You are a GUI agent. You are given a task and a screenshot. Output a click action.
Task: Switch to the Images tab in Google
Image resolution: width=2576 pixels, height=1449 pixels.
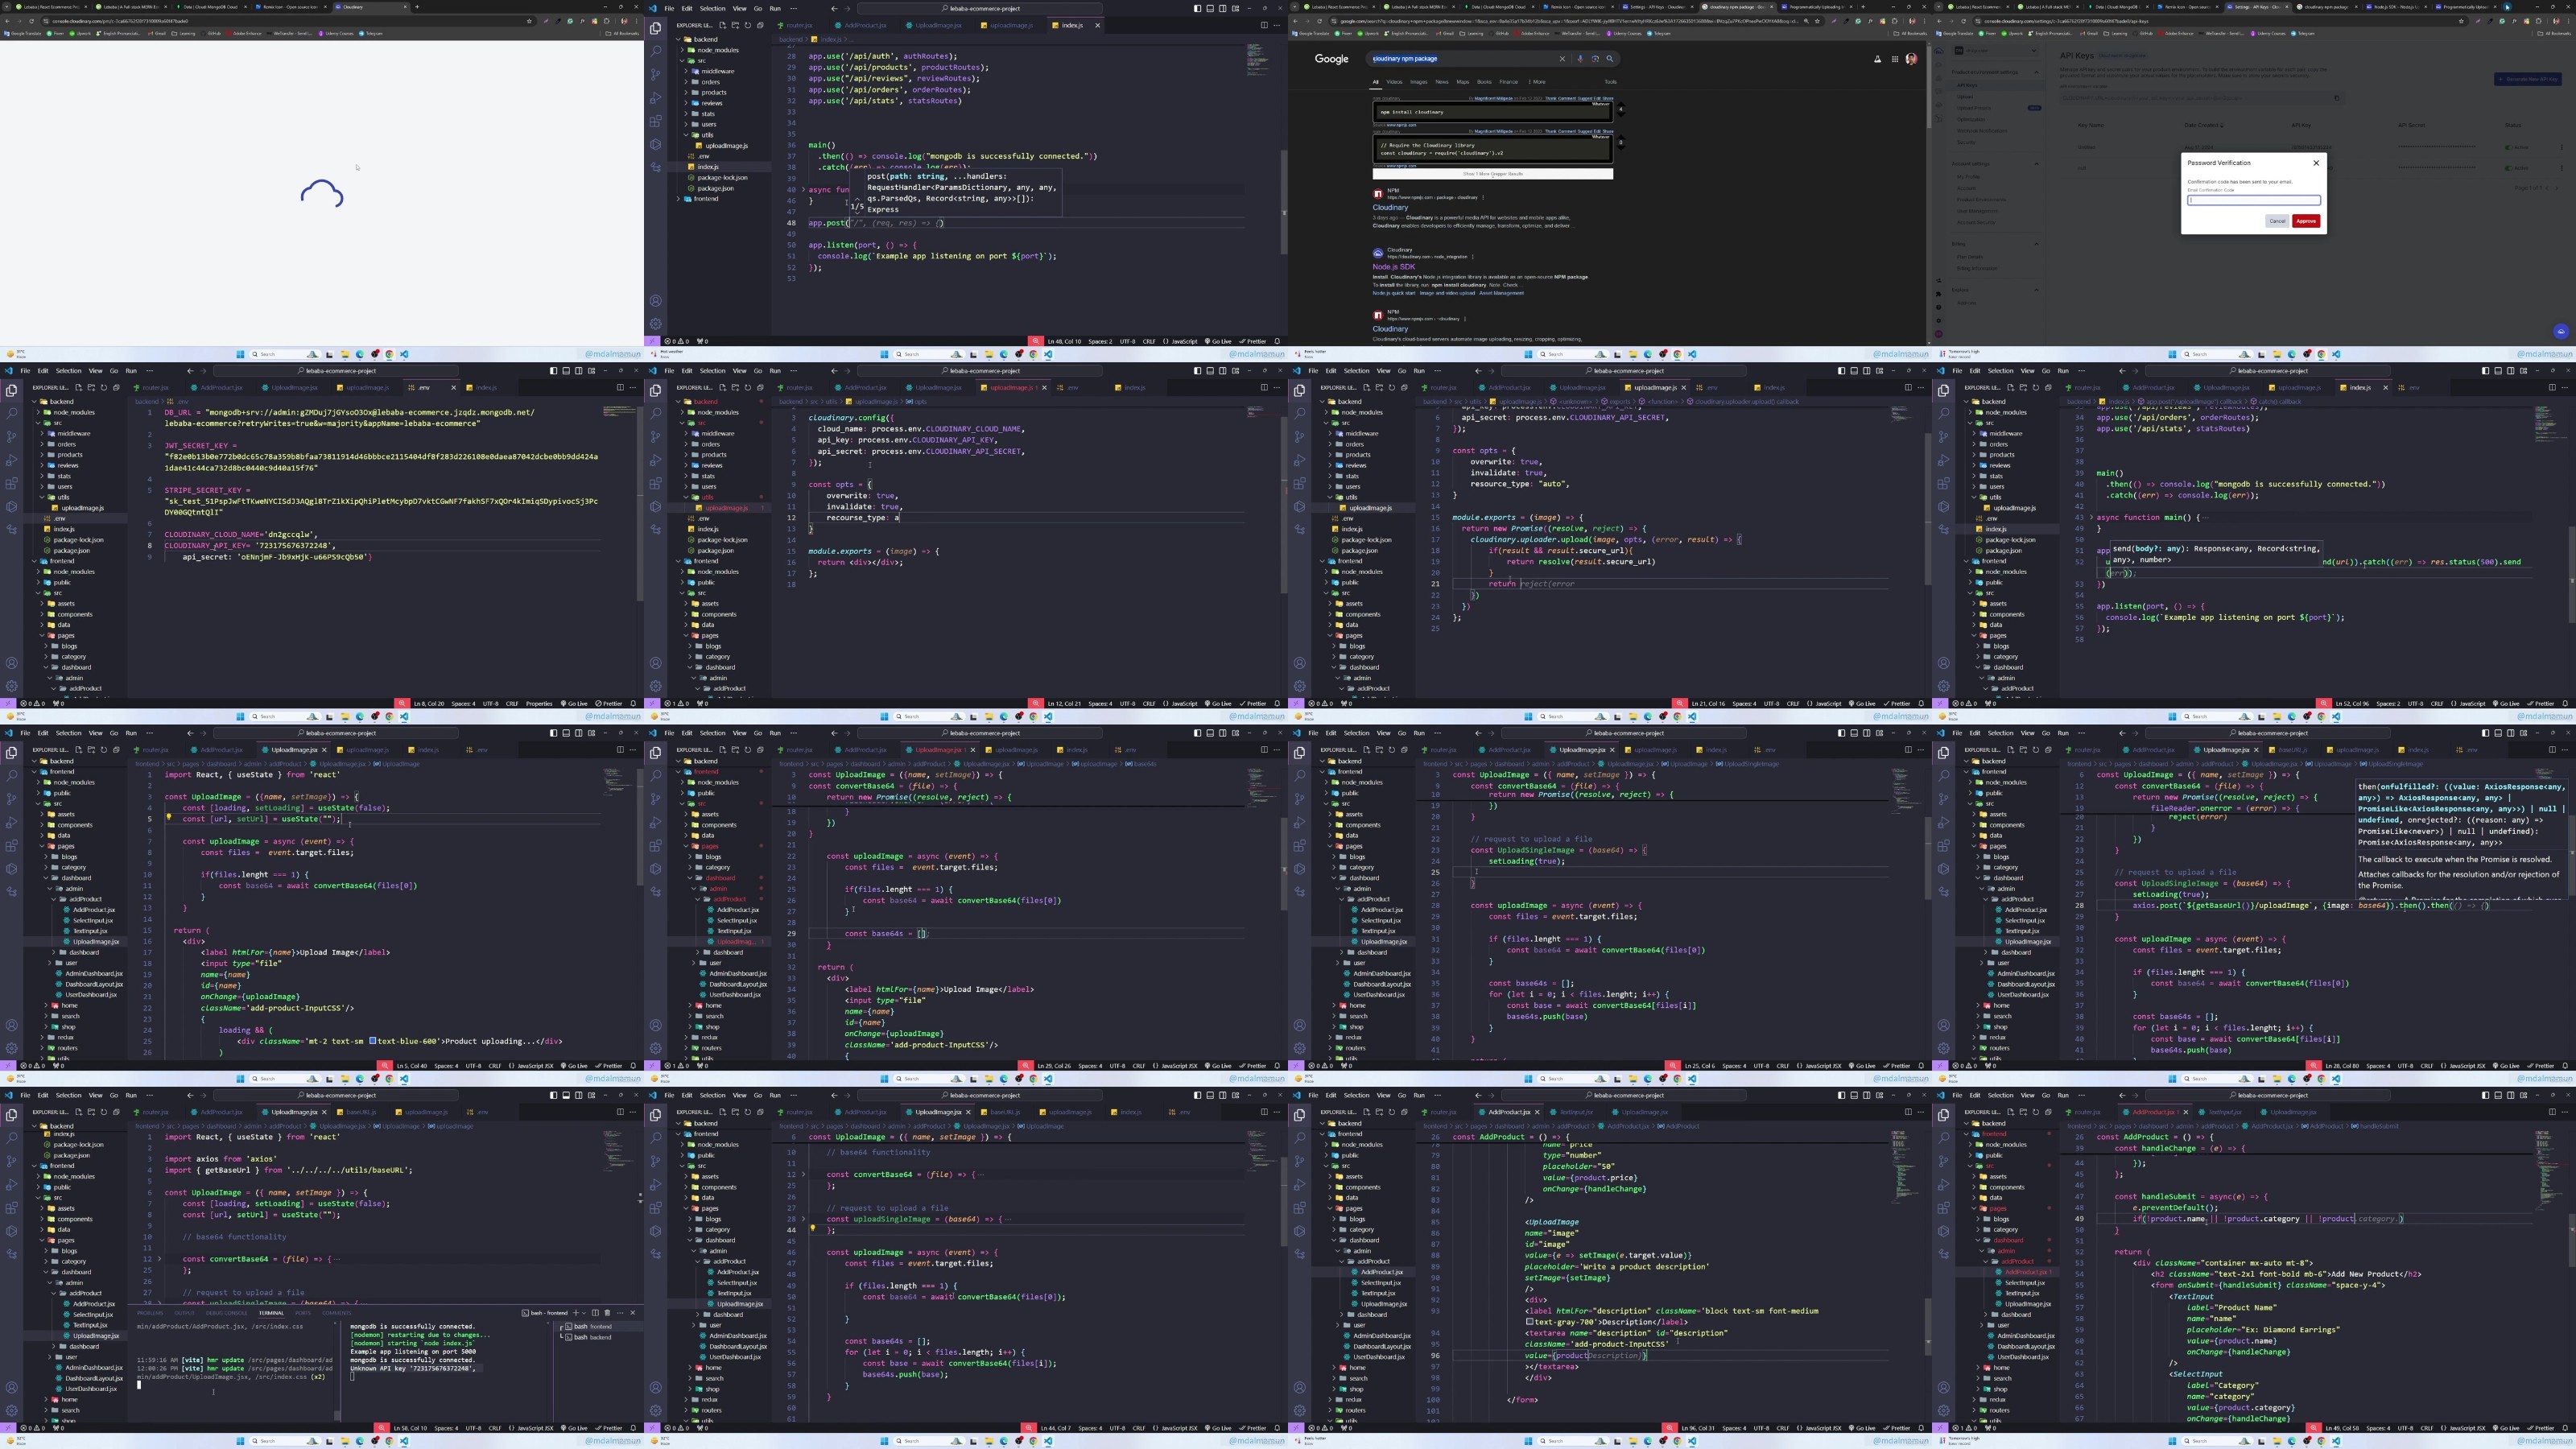pyautogui.click(x=1418, y=82)
